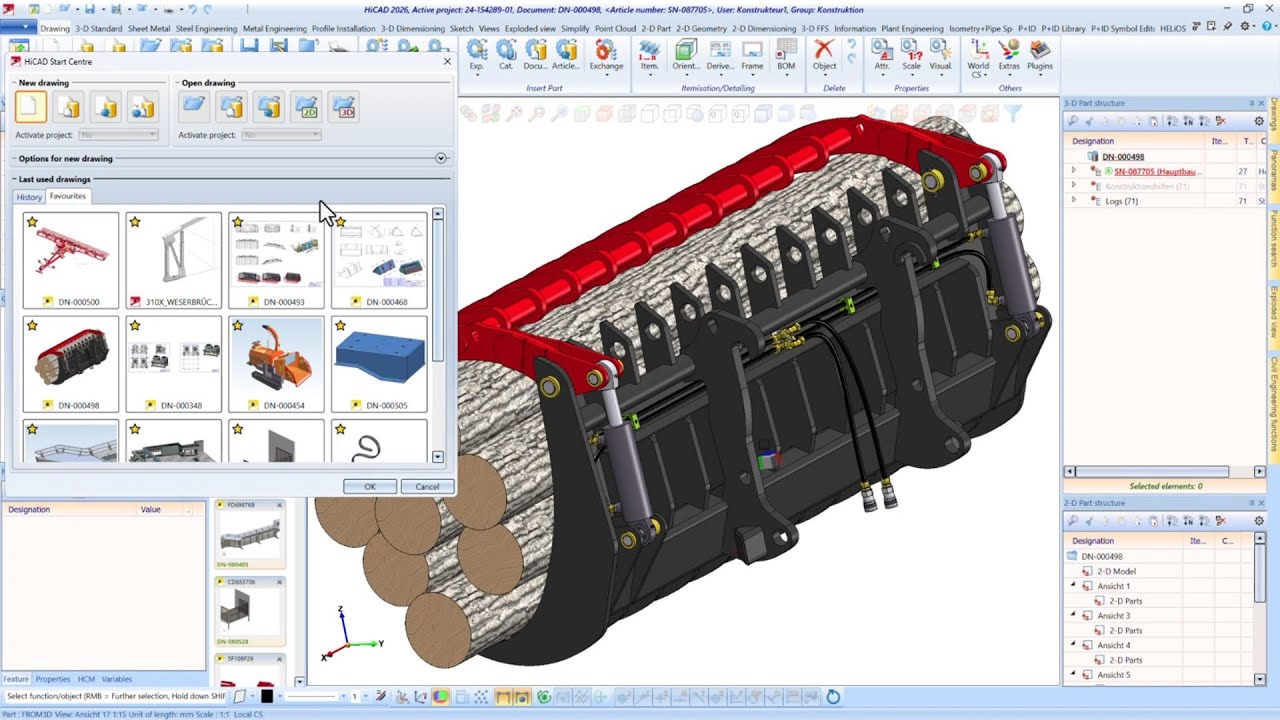Image resolution: width=1280 pixels, height=720 pixels.
Task: Select the blank new drawing icon
Action: (31, 106)
